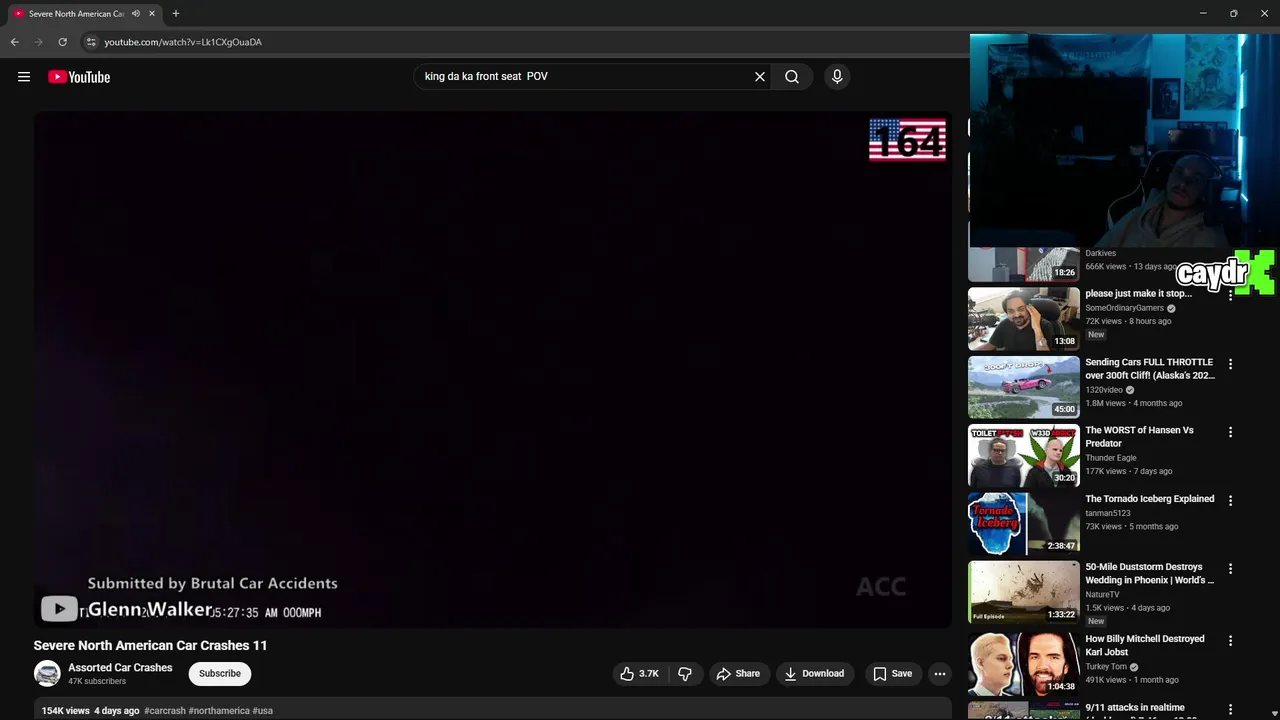Image resolution: width=1280 pixels, height=720 pixels.
Task: Click the #northamerica hashtag
Action: (x=219, y=711)
